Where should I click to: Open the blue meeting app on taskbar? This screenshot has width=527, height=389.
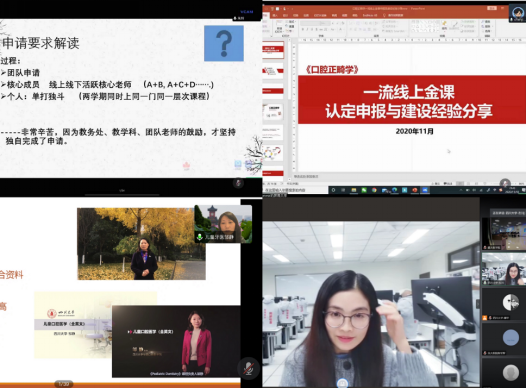425,190
